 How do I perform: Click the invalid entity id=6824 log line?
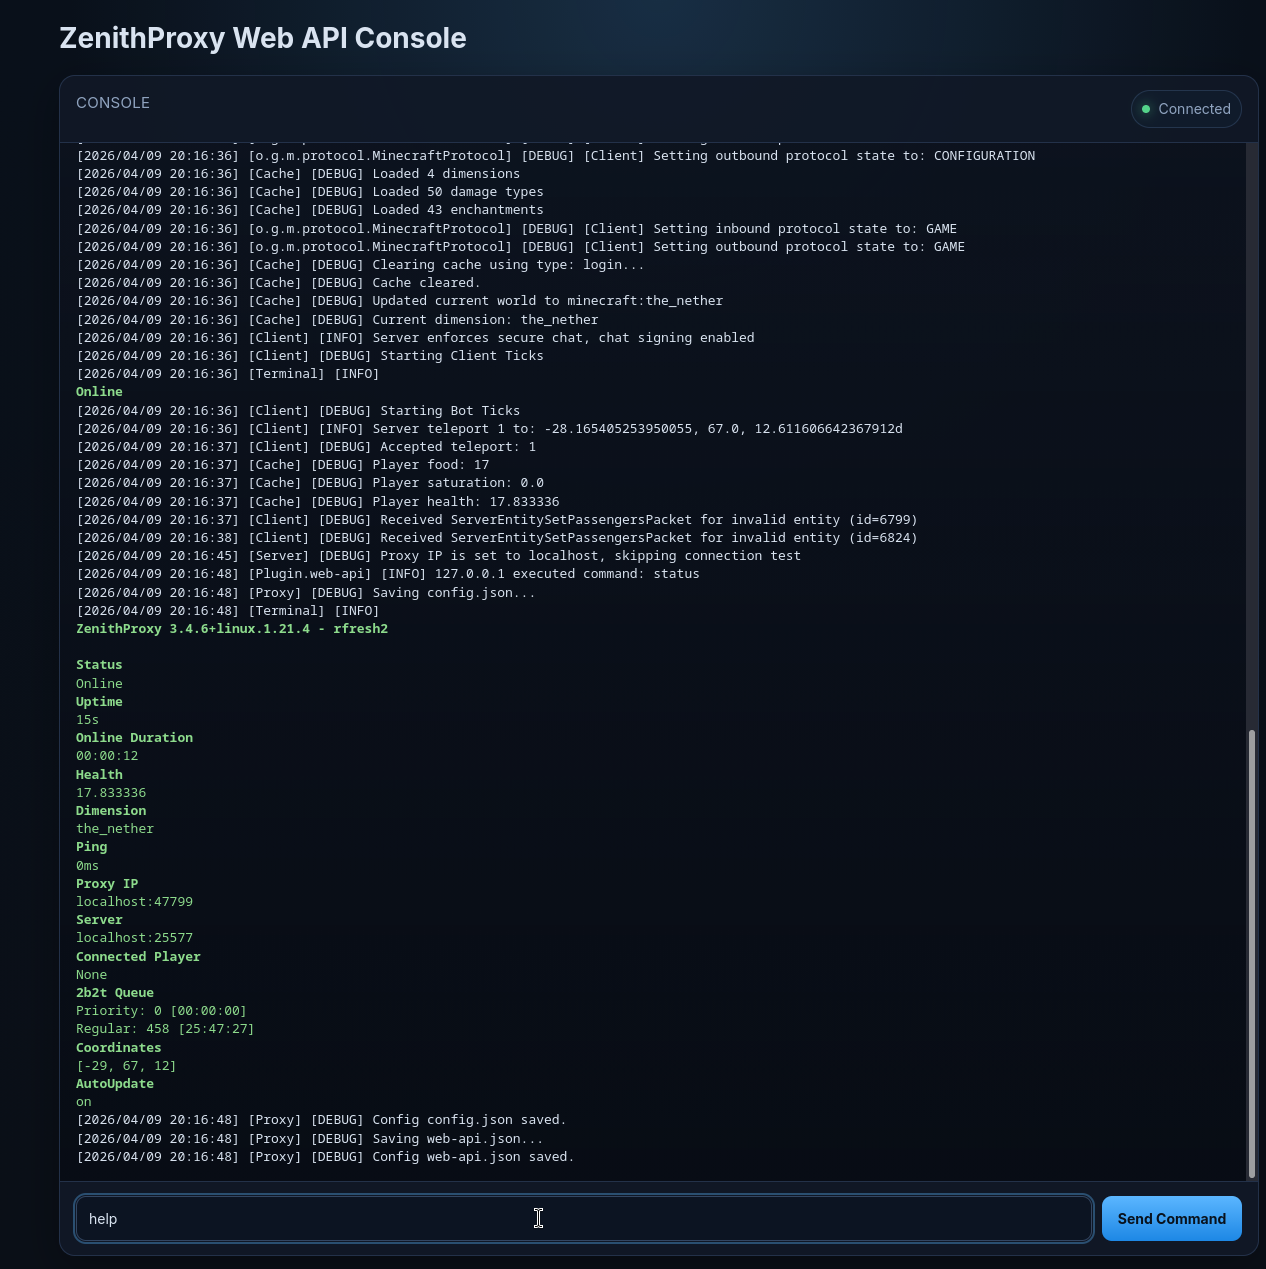(x=497, y=538)
